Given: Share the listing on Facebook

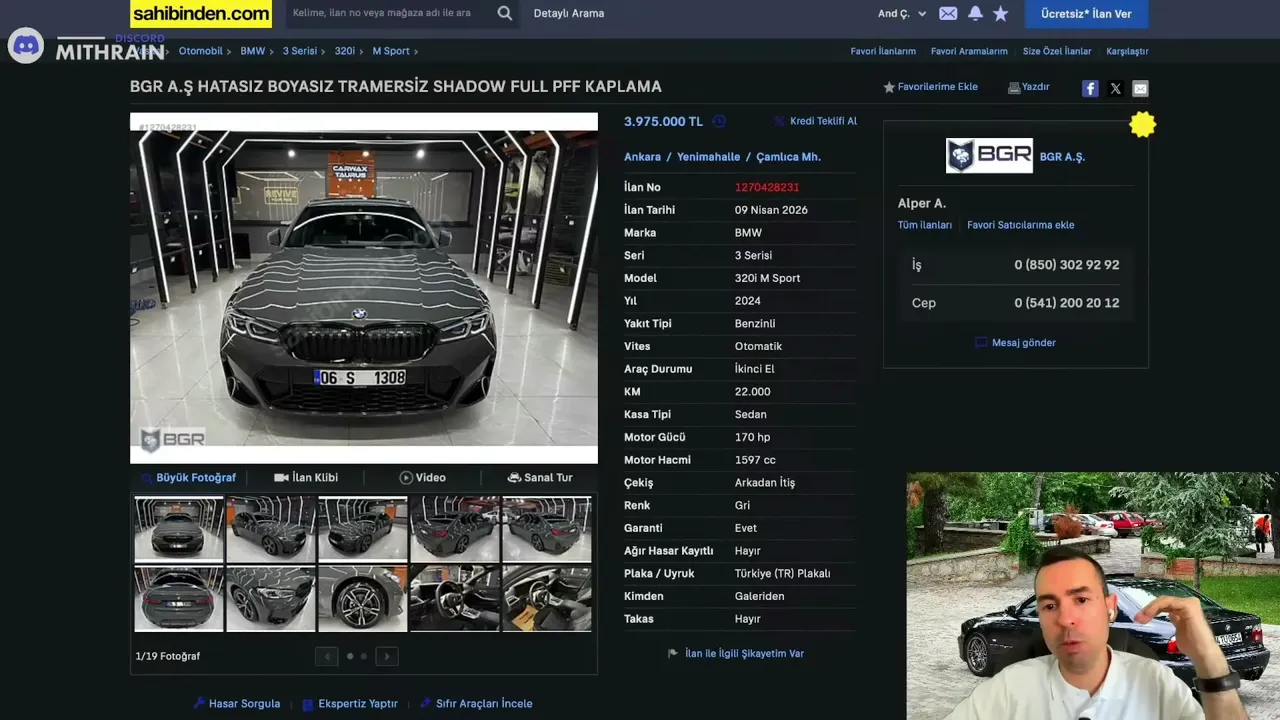Looking at the screenshot, I should (x=1090, y=88).
